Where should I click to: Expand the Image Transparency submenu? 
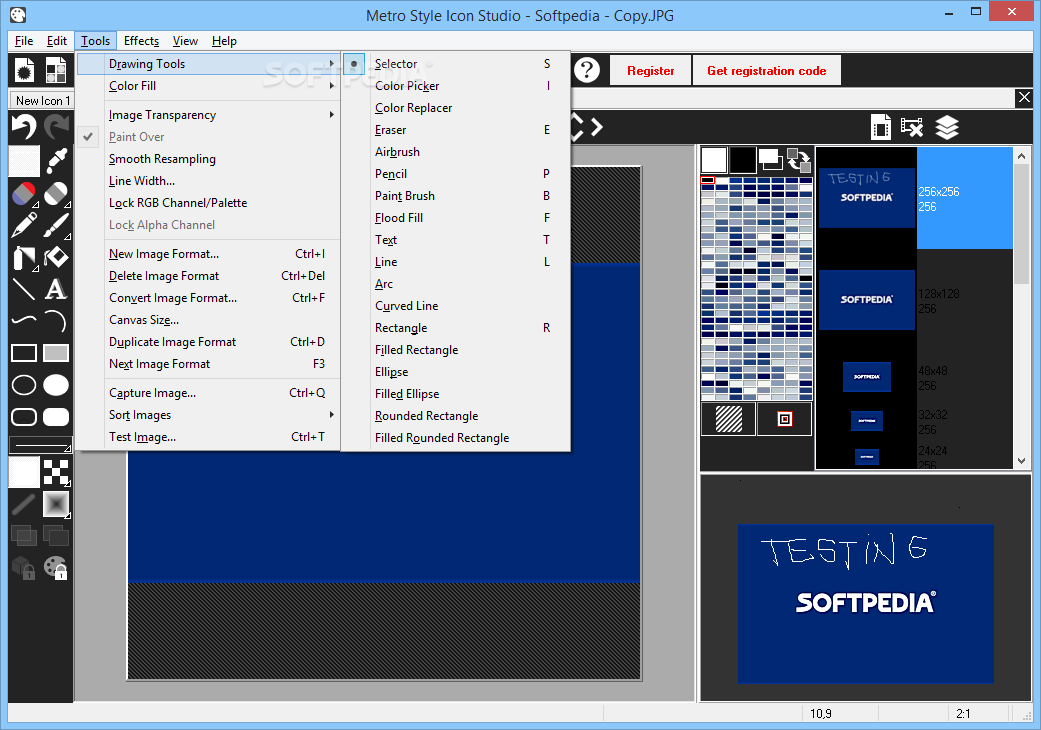click(x=208, y=115)
